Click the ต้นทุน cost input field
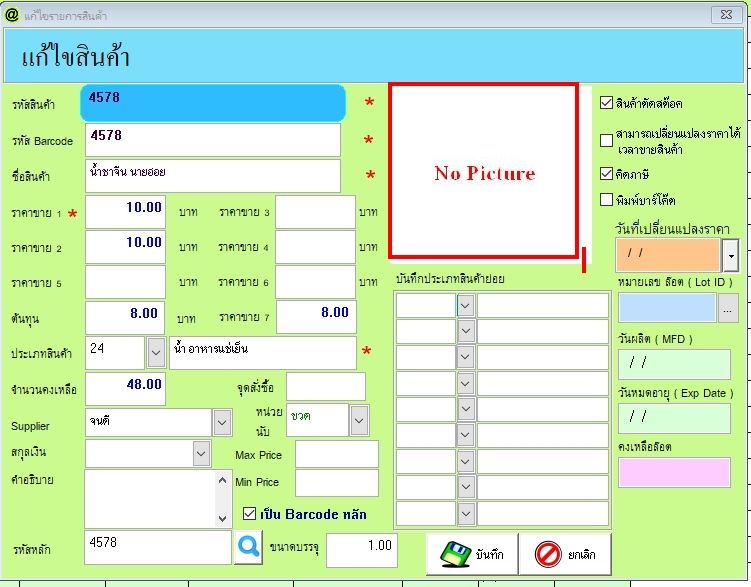This screenshot has width=751, height=587. (125, 316)
